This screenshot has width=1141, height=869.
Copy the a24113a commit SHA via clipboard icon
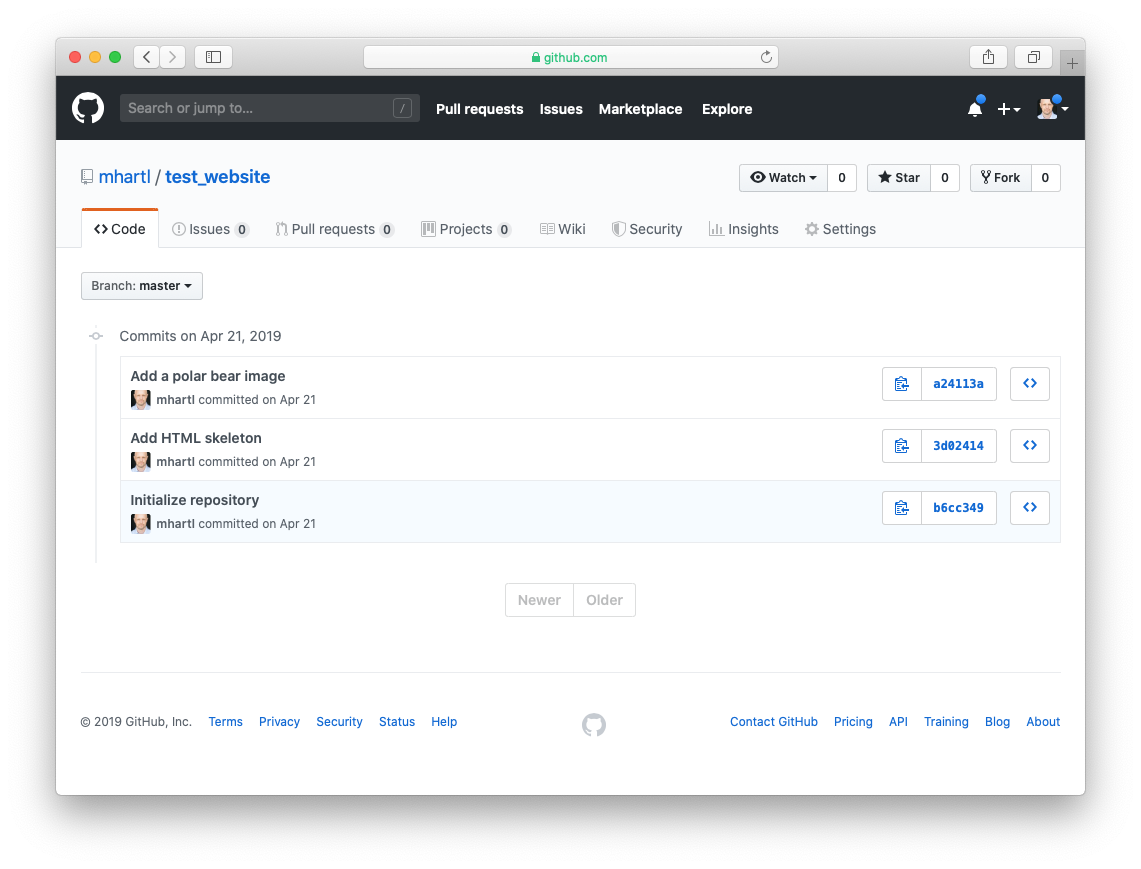(901, 383)
